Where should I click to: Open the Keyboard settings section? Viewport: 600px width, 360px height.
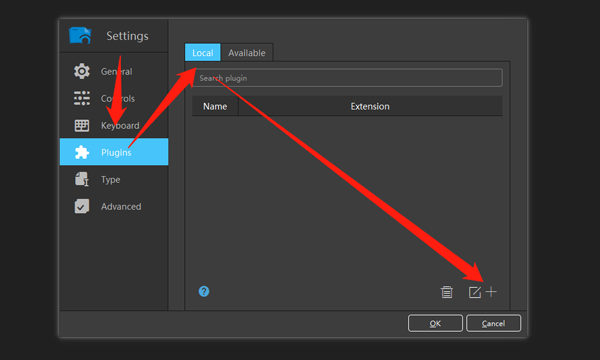click(x=114, y=125)
